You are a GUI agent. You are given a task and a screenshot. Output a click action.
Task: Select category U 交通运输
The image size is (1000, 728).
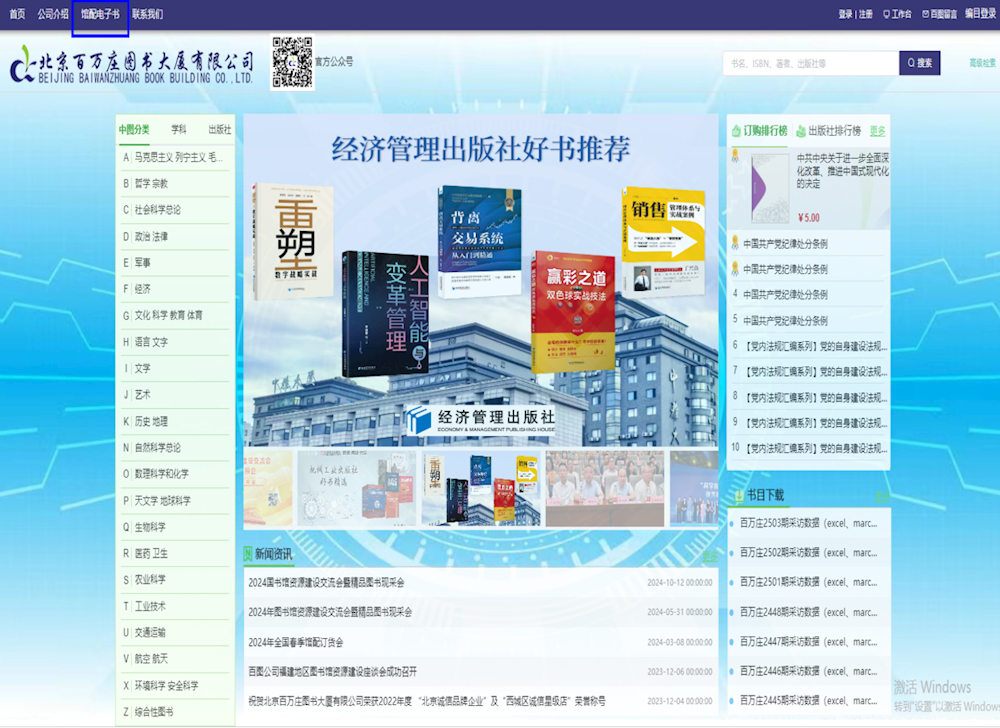(175, 632)
